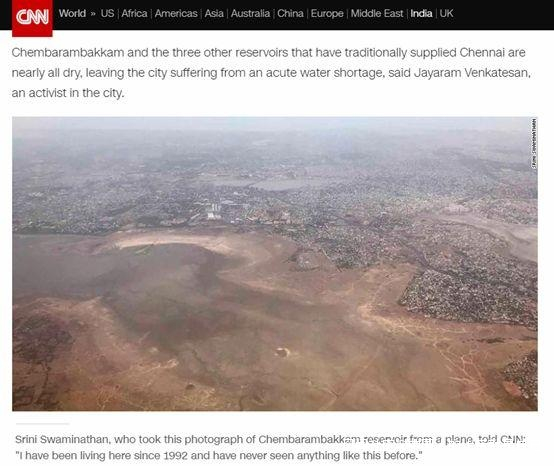Open the Africa news section
This screenshot has width=554, height=466.
point(134,13)
